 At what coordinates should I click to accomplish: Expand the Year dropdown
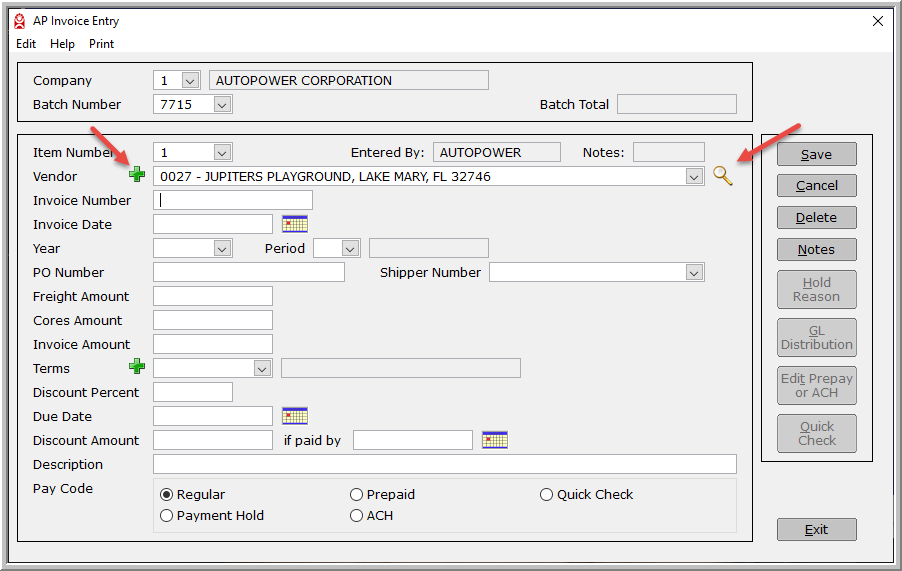click(222, 248)
